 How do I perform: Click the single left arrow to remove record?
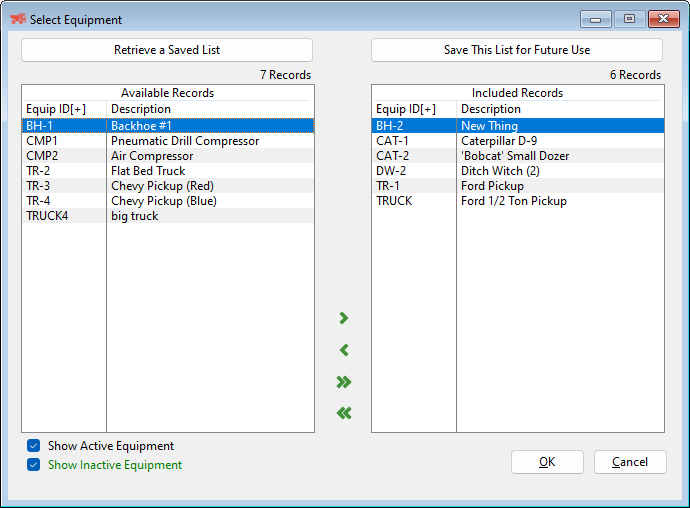(344, 350)
